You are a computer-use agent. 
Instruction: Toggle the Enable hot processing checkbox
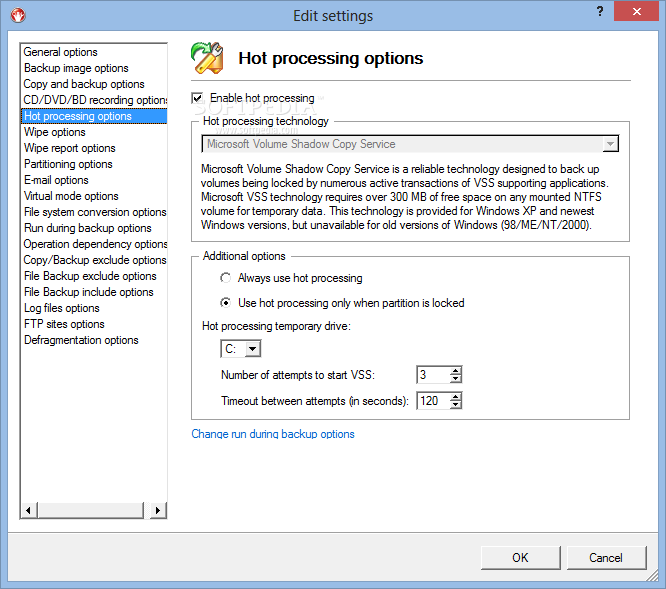[x=197, y=98]
